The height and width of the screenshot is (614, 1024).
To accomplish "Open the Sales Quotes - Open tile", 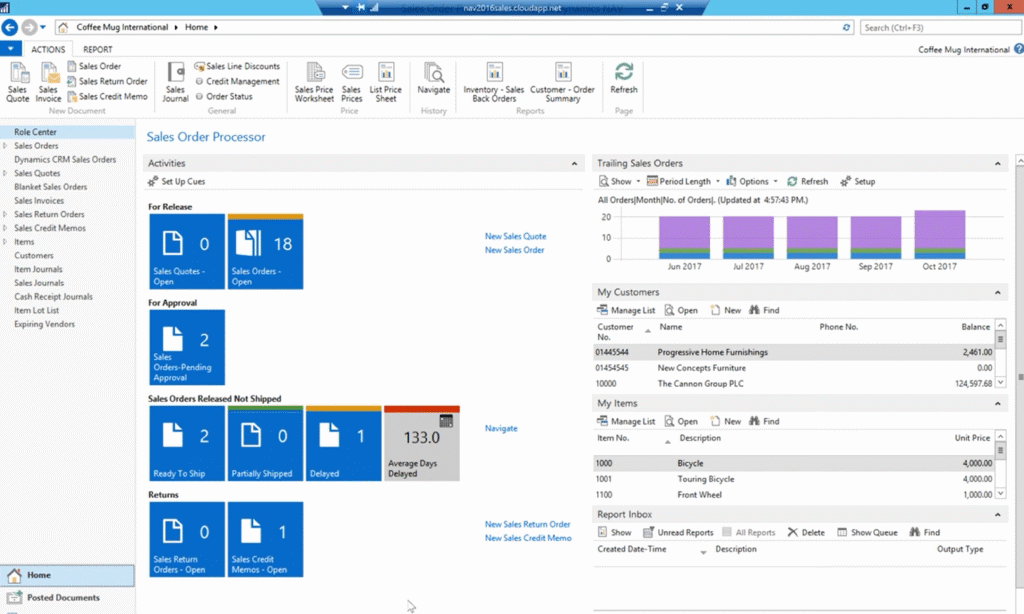I will (x=187, y=251).
